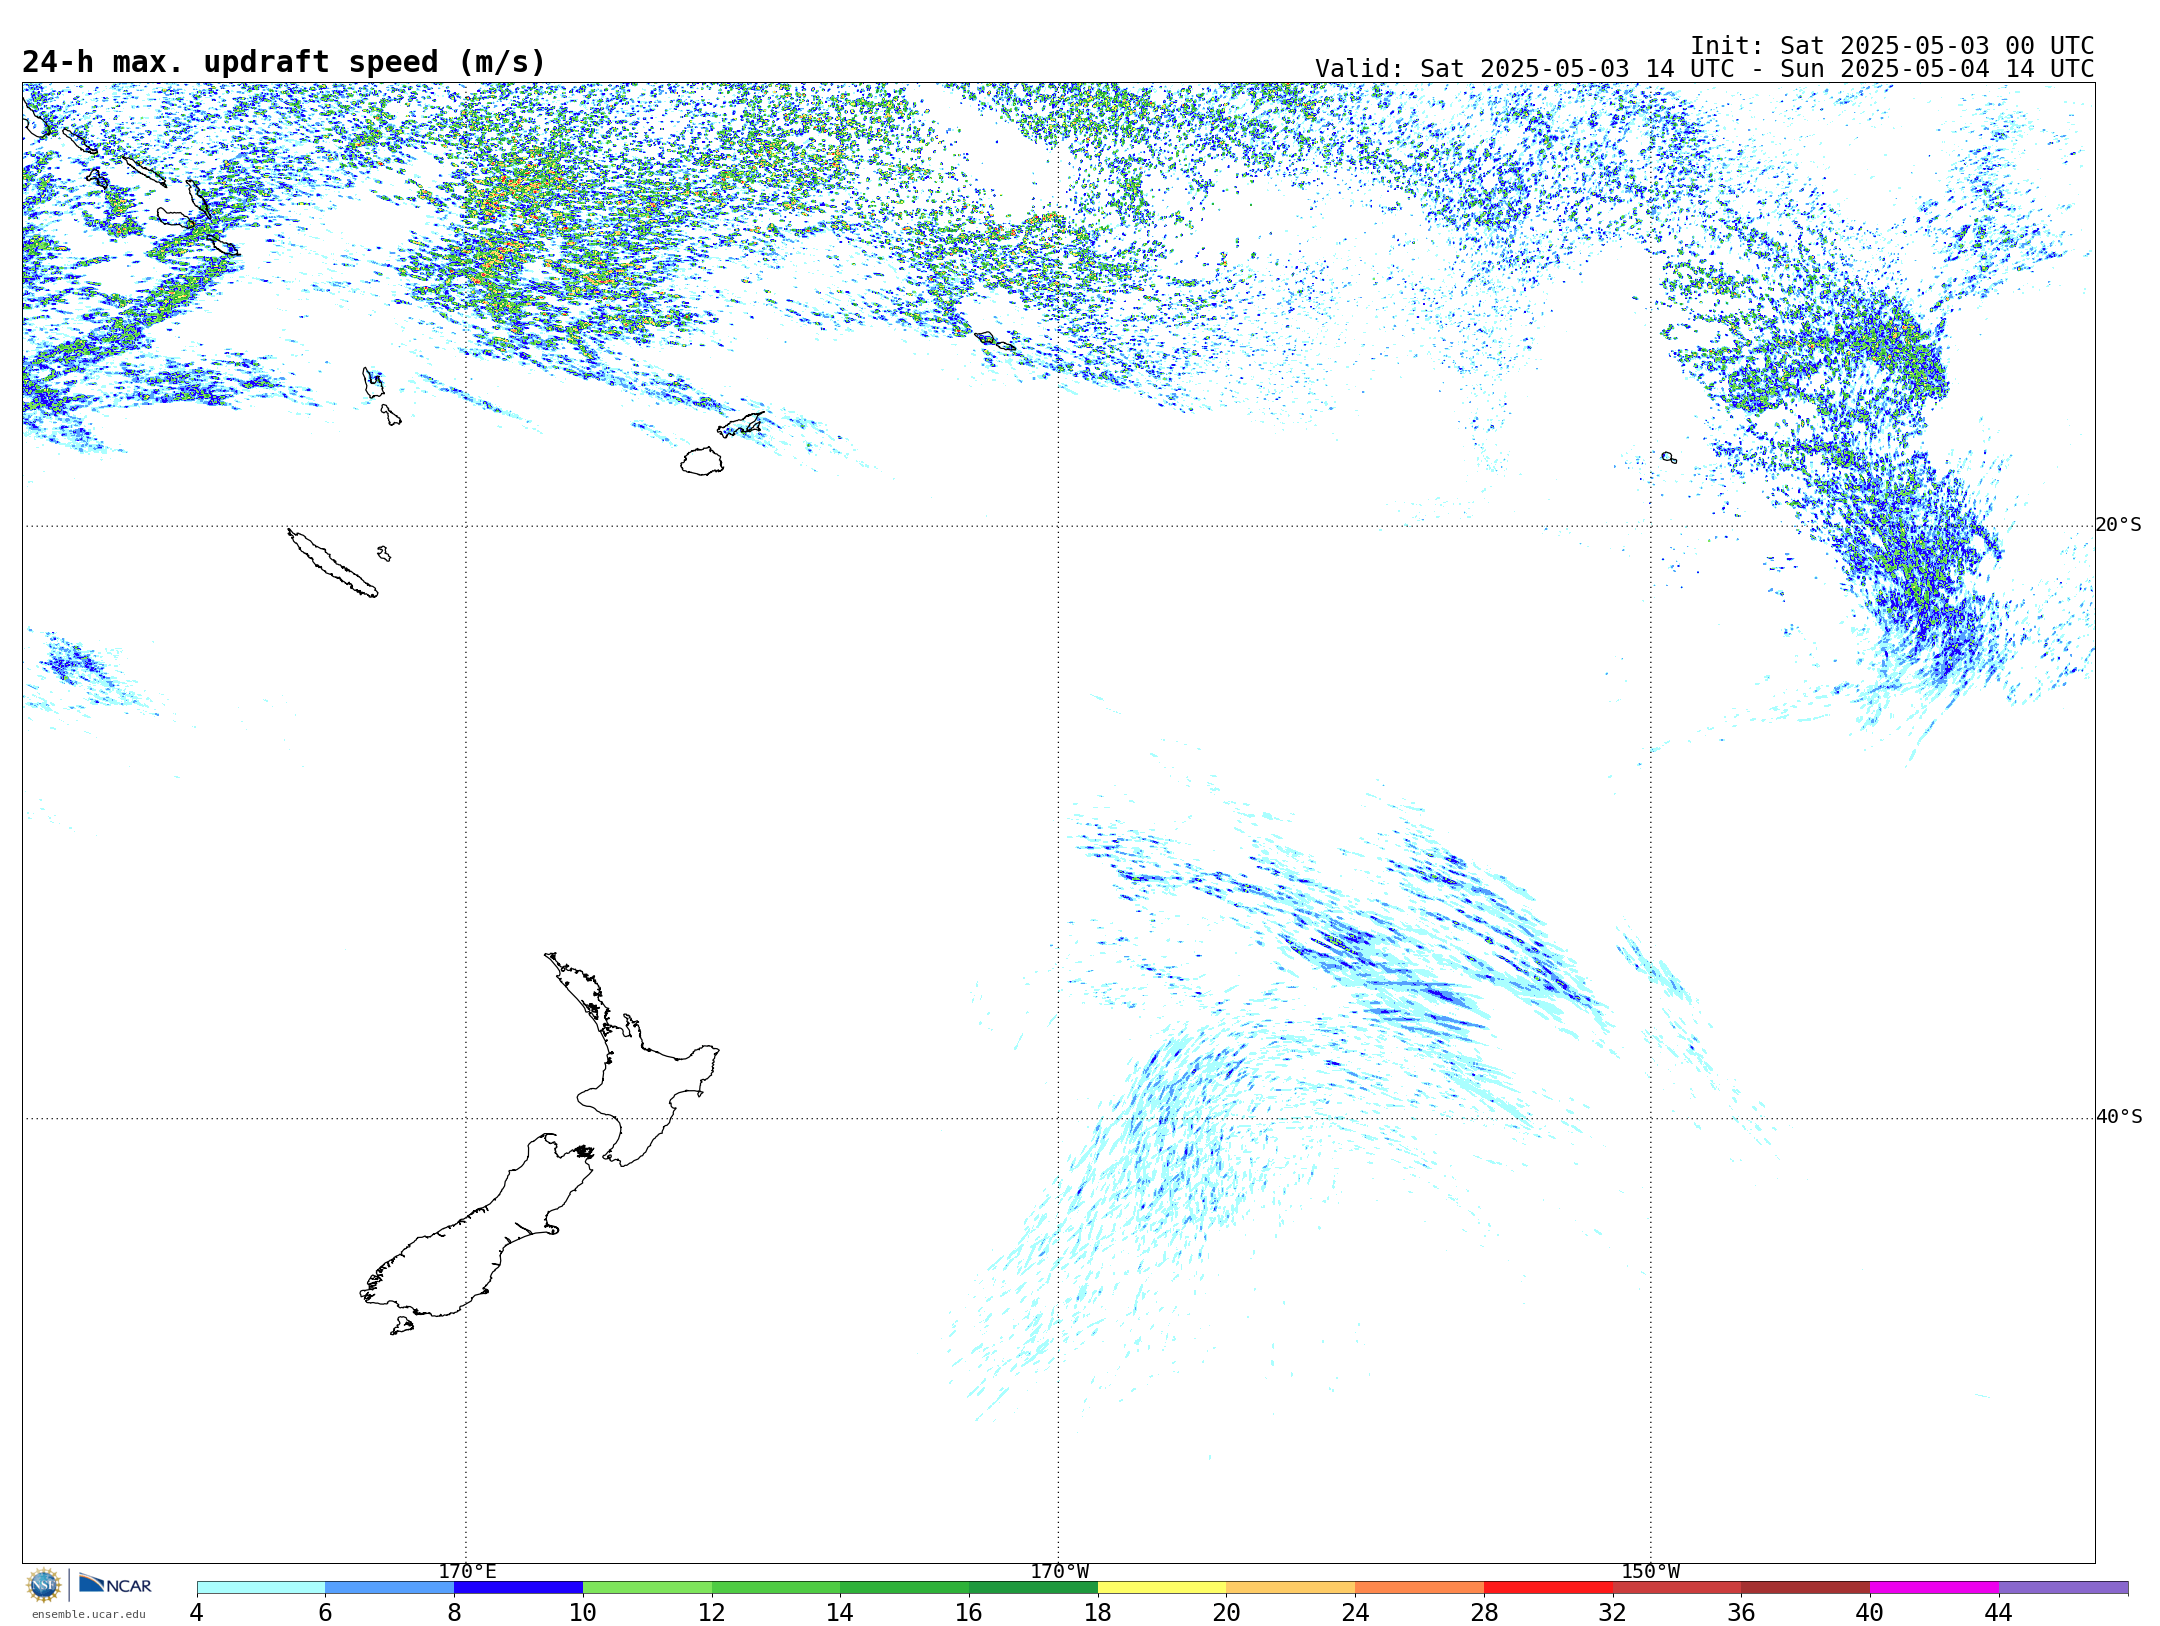Click colorbar tick label '40'
The image size is (2160, 1626).
click(1870, 1612)
